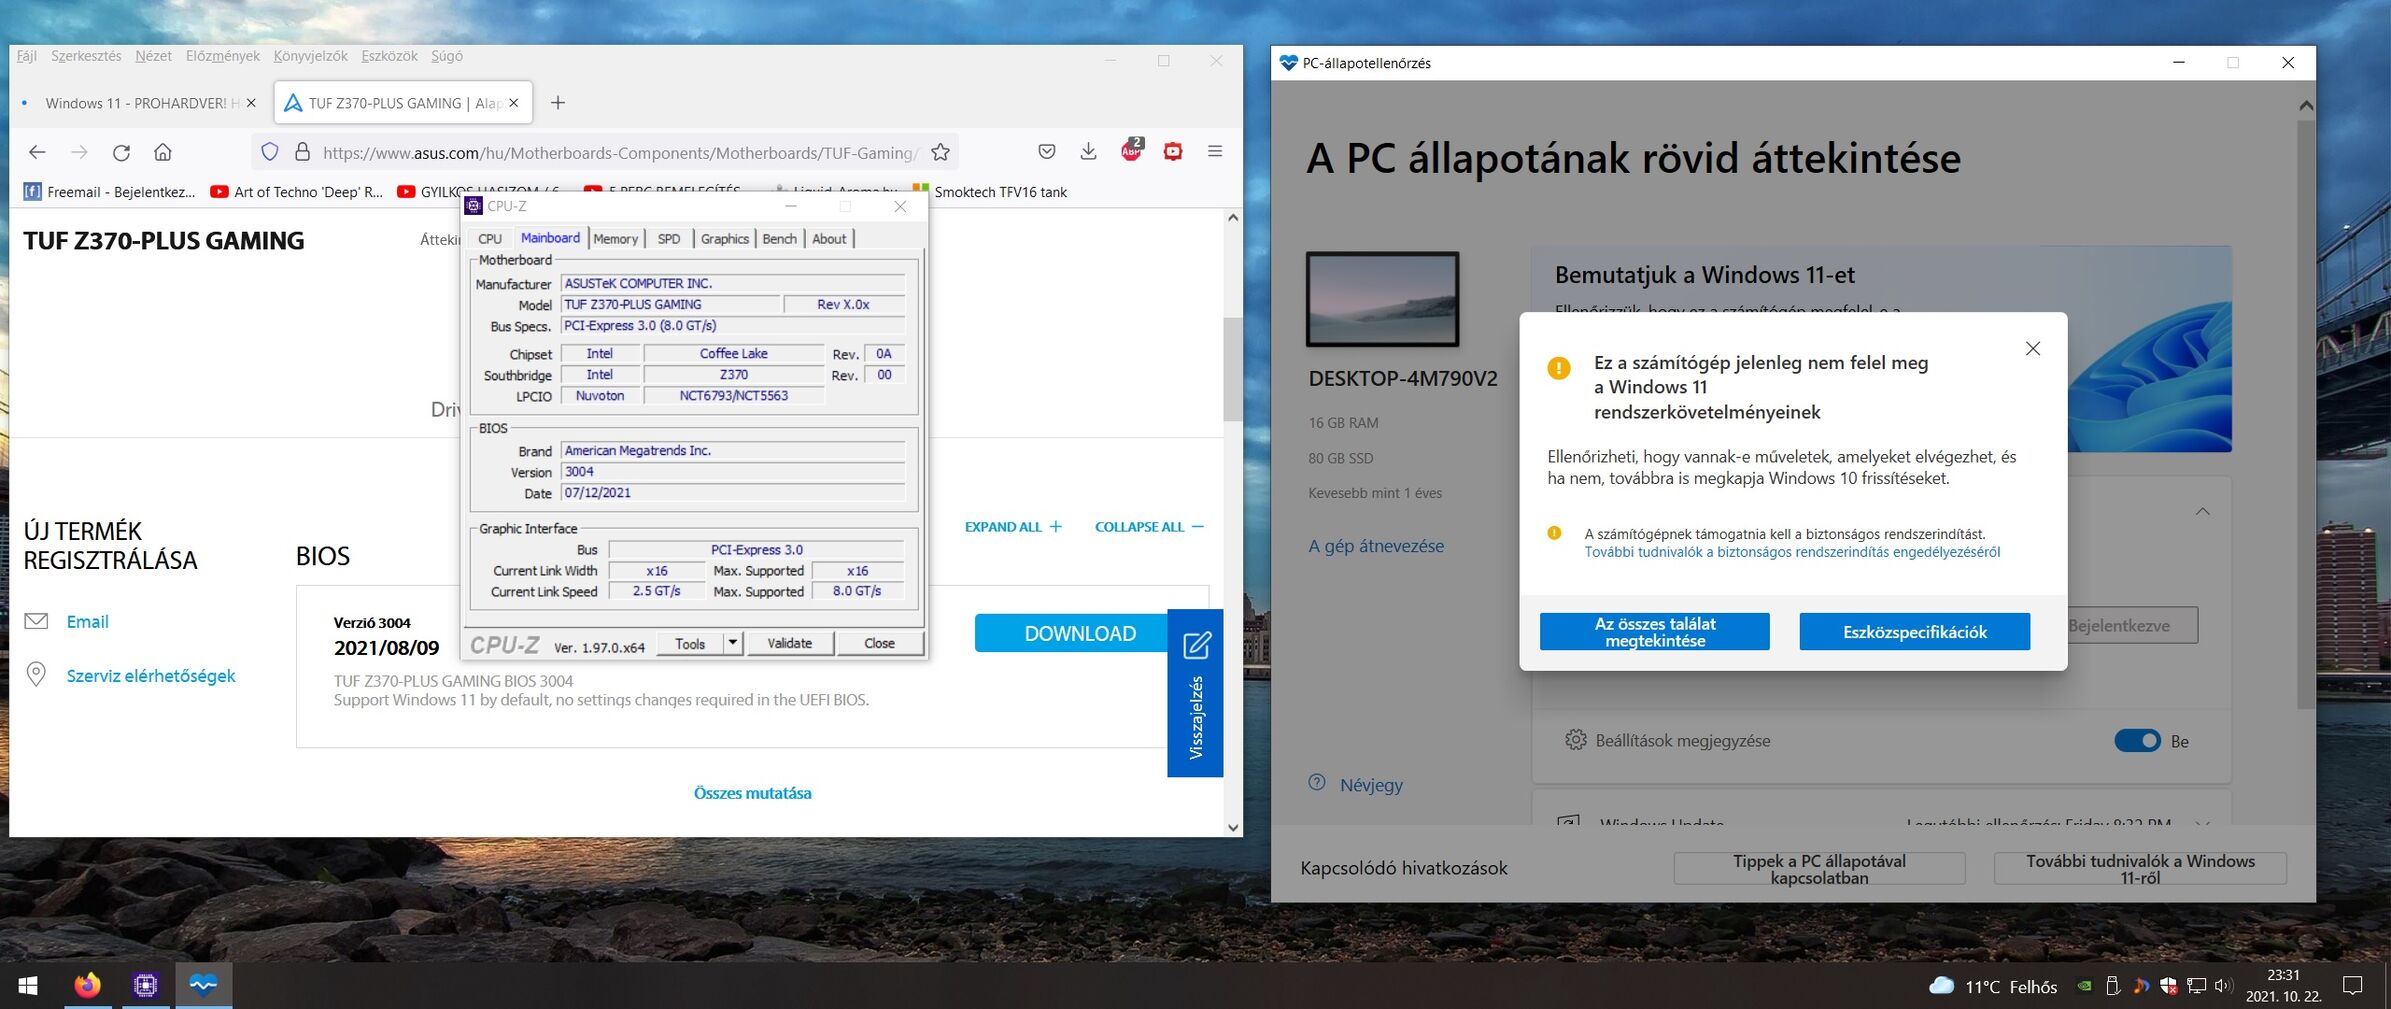Screen dimensions: 2391x1009
Task: Click the NVIDIA tray icon
Action: [x=2084, y=986]
